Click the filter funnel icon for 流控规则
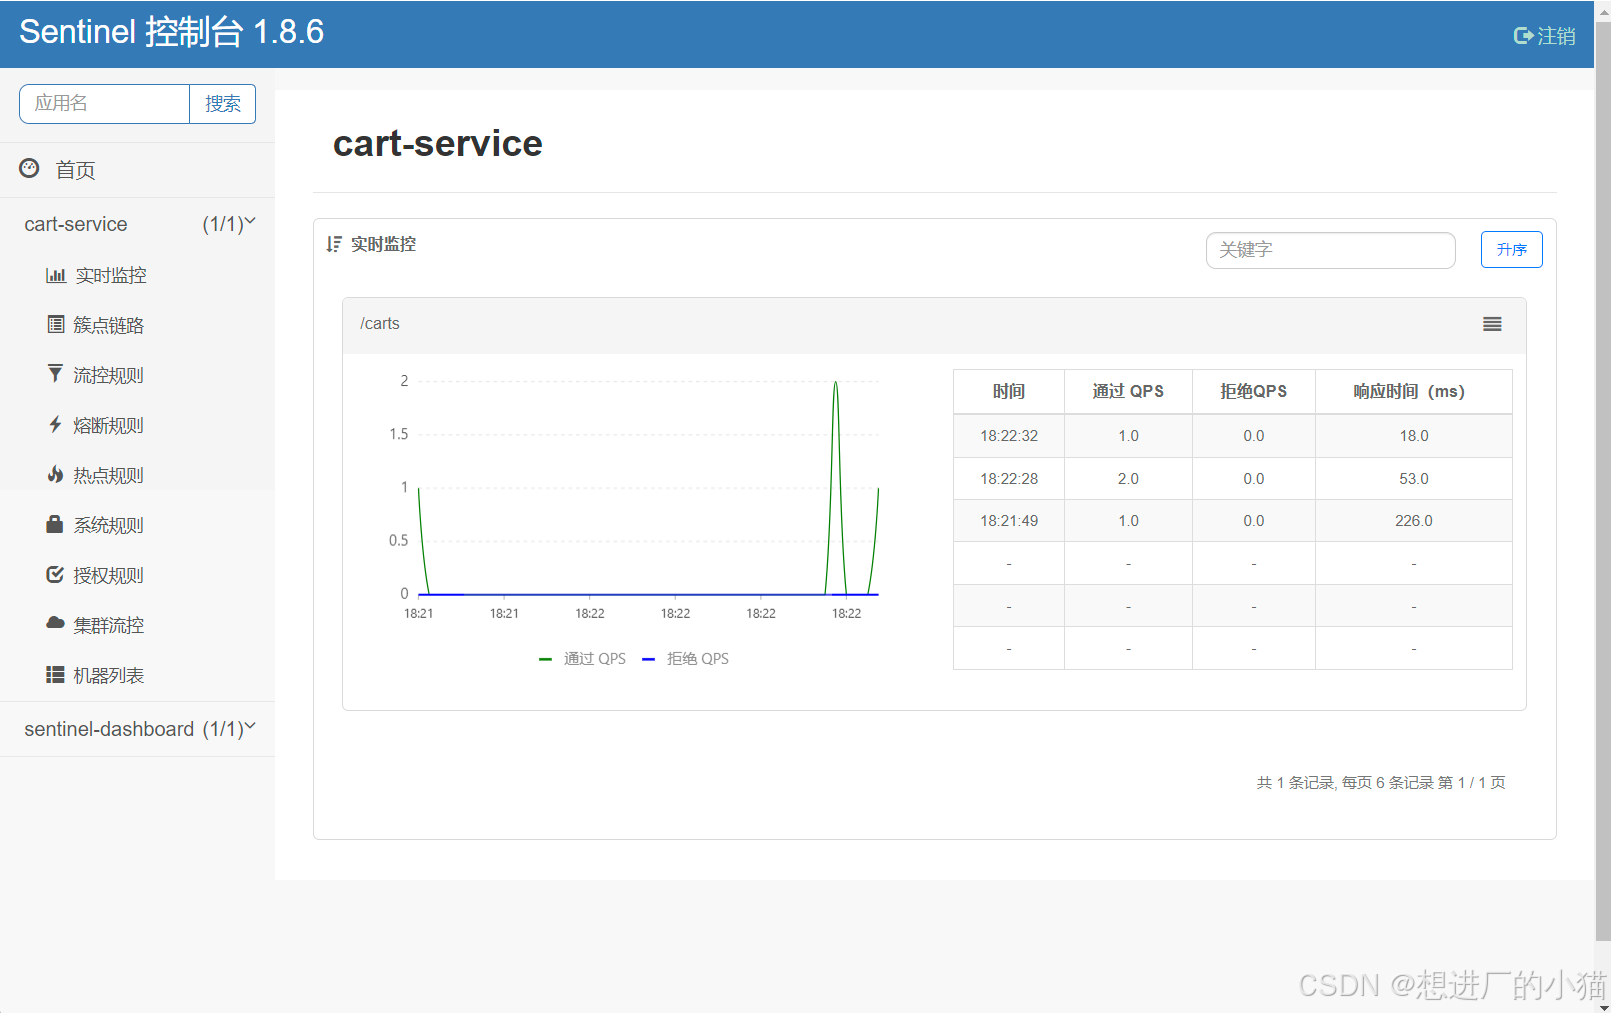1611x1013 pixels. 55,373
